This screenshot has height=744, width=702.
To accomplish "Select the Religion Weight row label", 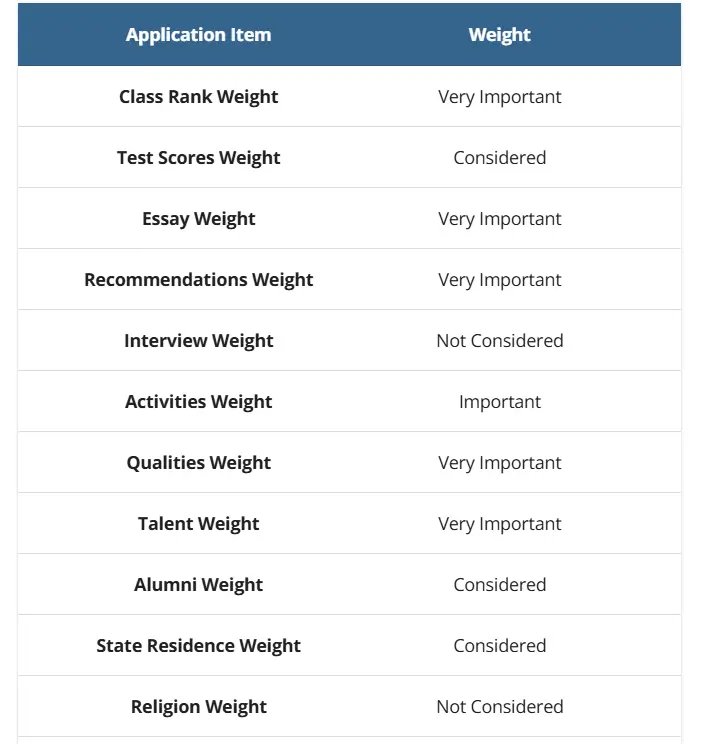I will point(198,707).
